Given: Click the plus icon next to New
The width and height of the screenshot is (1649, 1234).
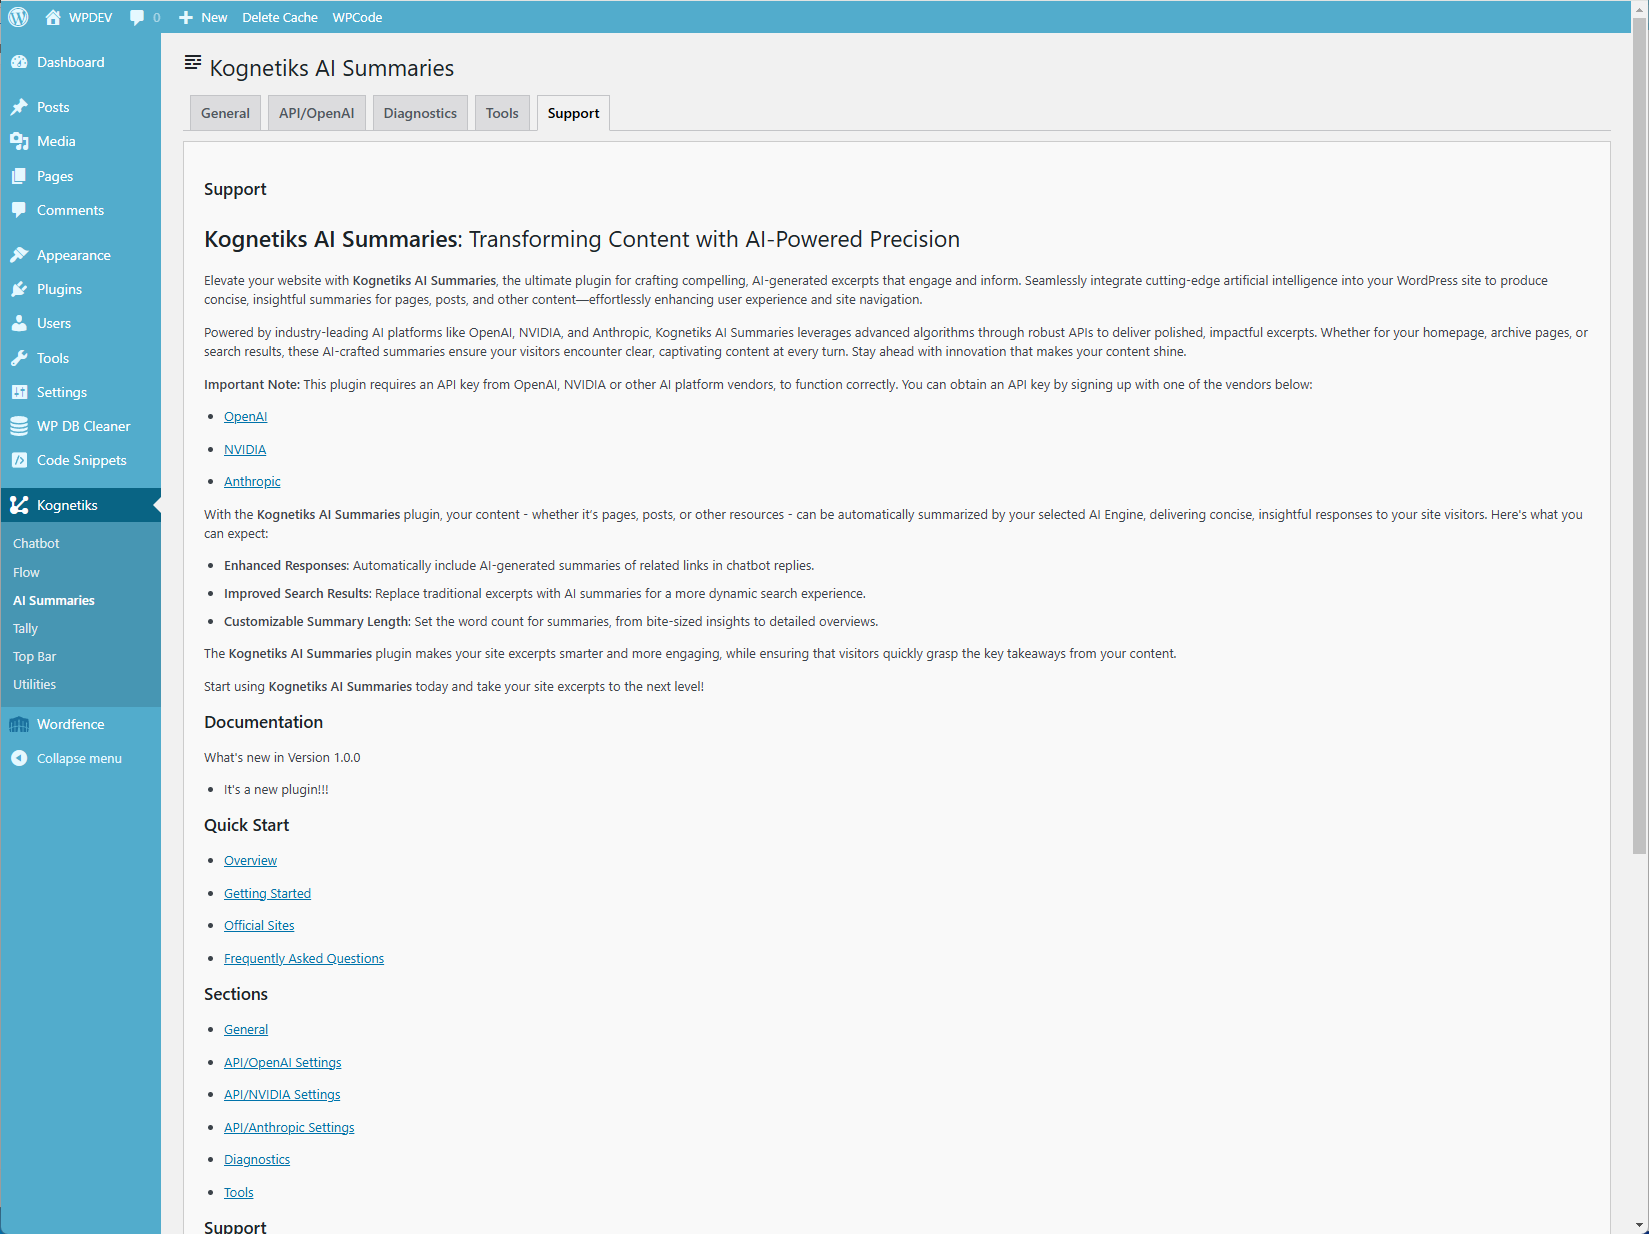Looking at the screenshot, I should pos(185,17).
